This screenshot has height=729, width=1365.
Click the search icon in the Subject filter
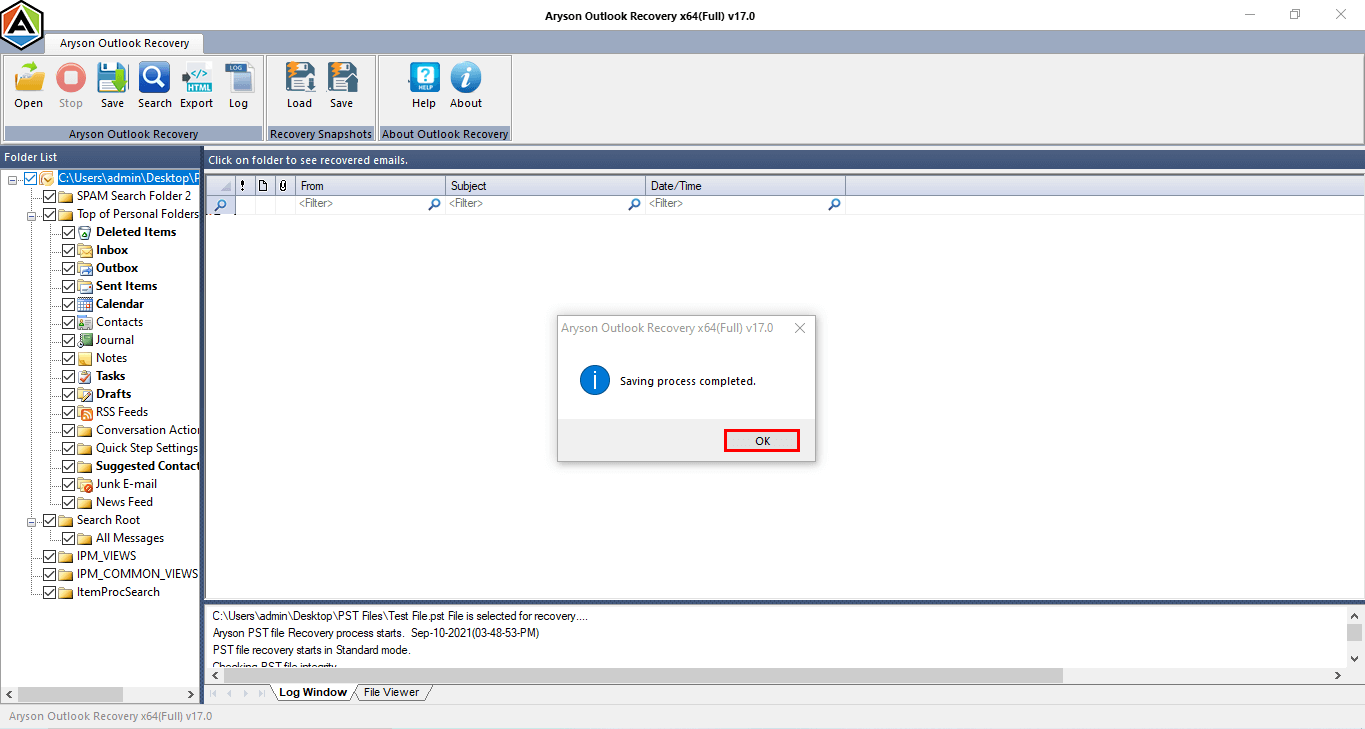click(x=634, y=204)
